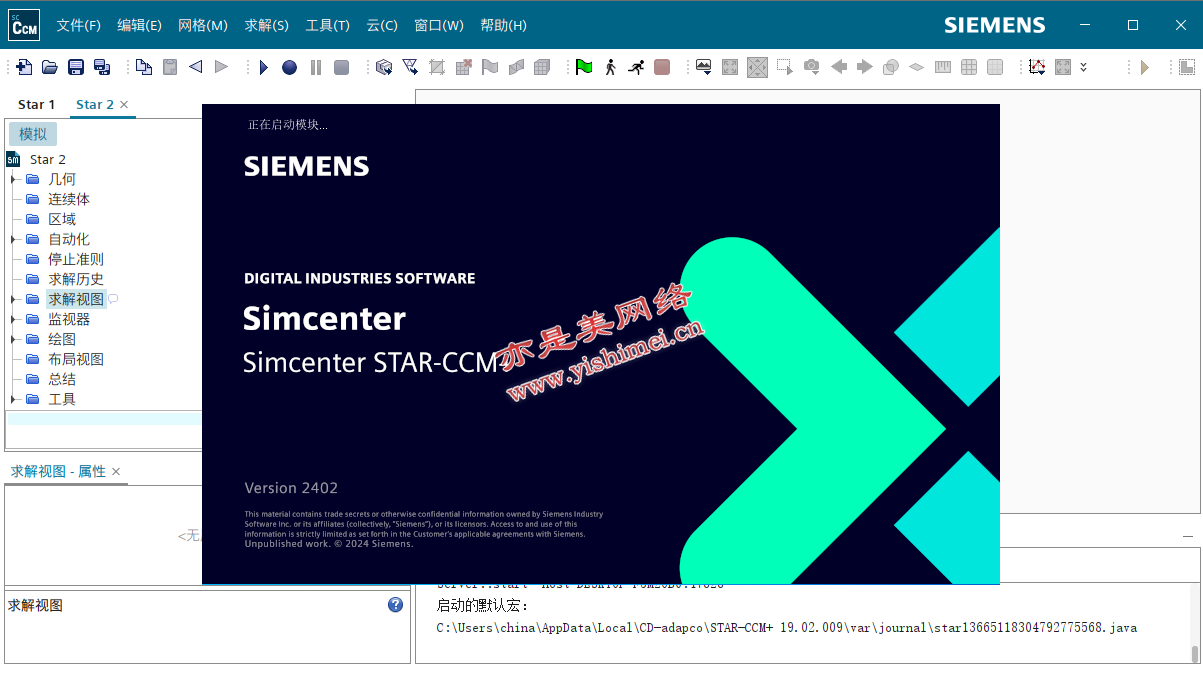Switch to the Star 1 tab
Screen dimensions: 1203x689
(37, 104)
